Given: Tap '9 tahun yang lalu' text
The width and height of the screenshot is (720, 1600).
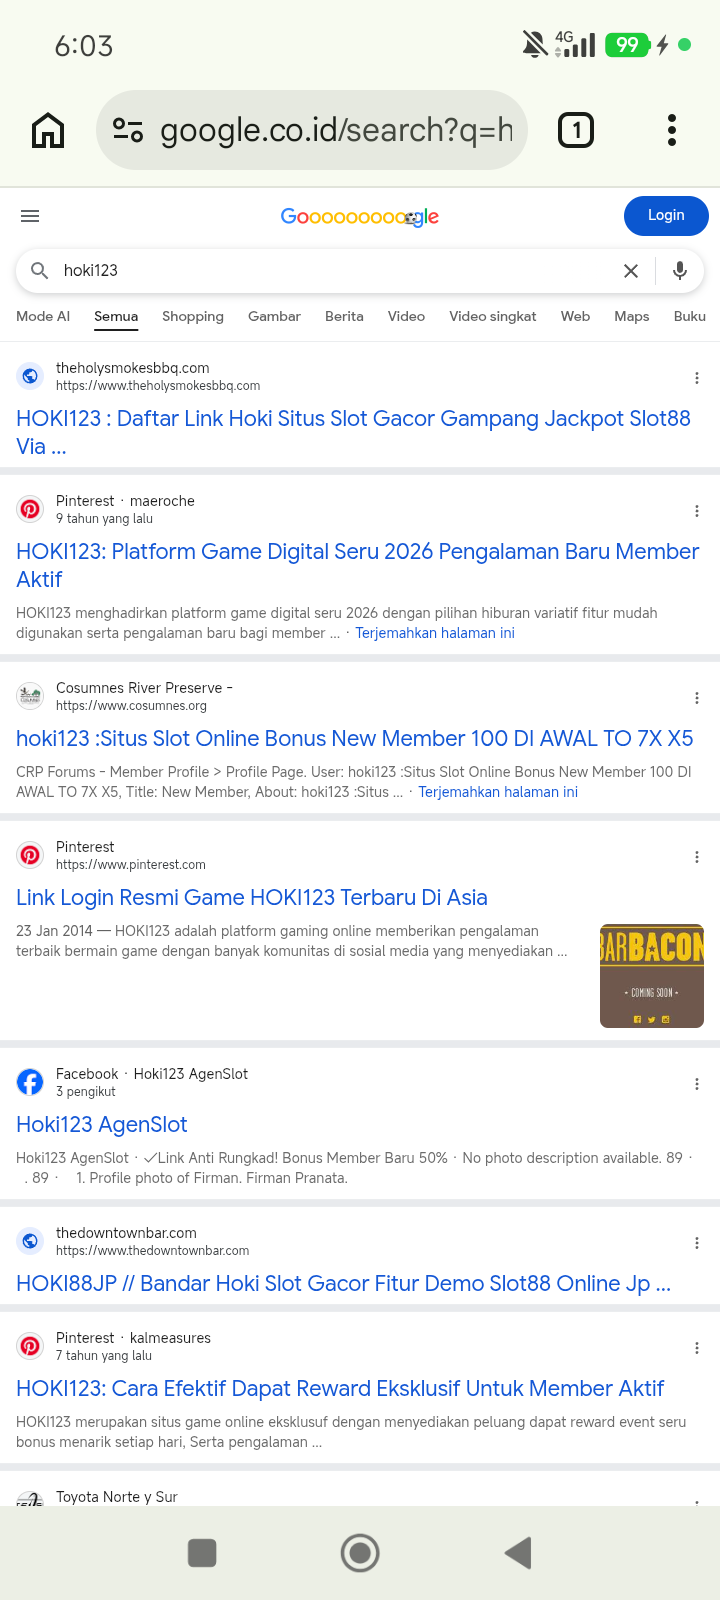Looking at the screenshot, I should click(x=104, y=518).
